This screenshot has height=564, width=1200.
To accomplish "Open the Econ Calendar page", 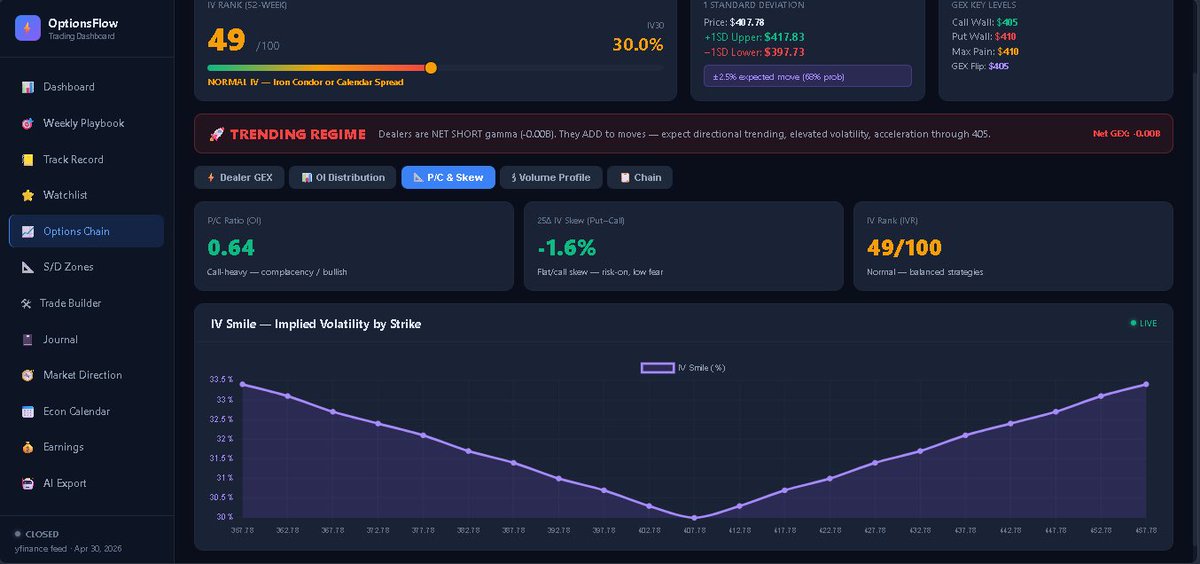I will pyautogui.click(x=86, y=411).
